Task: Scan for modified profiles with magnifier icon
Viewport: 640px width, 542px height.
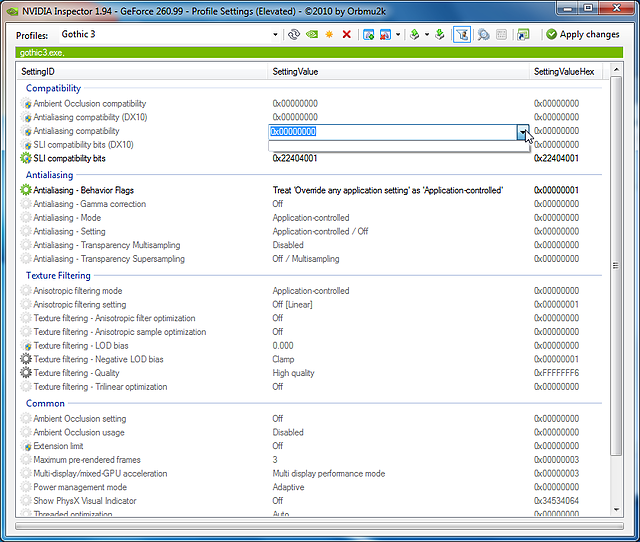Action: 483,34
